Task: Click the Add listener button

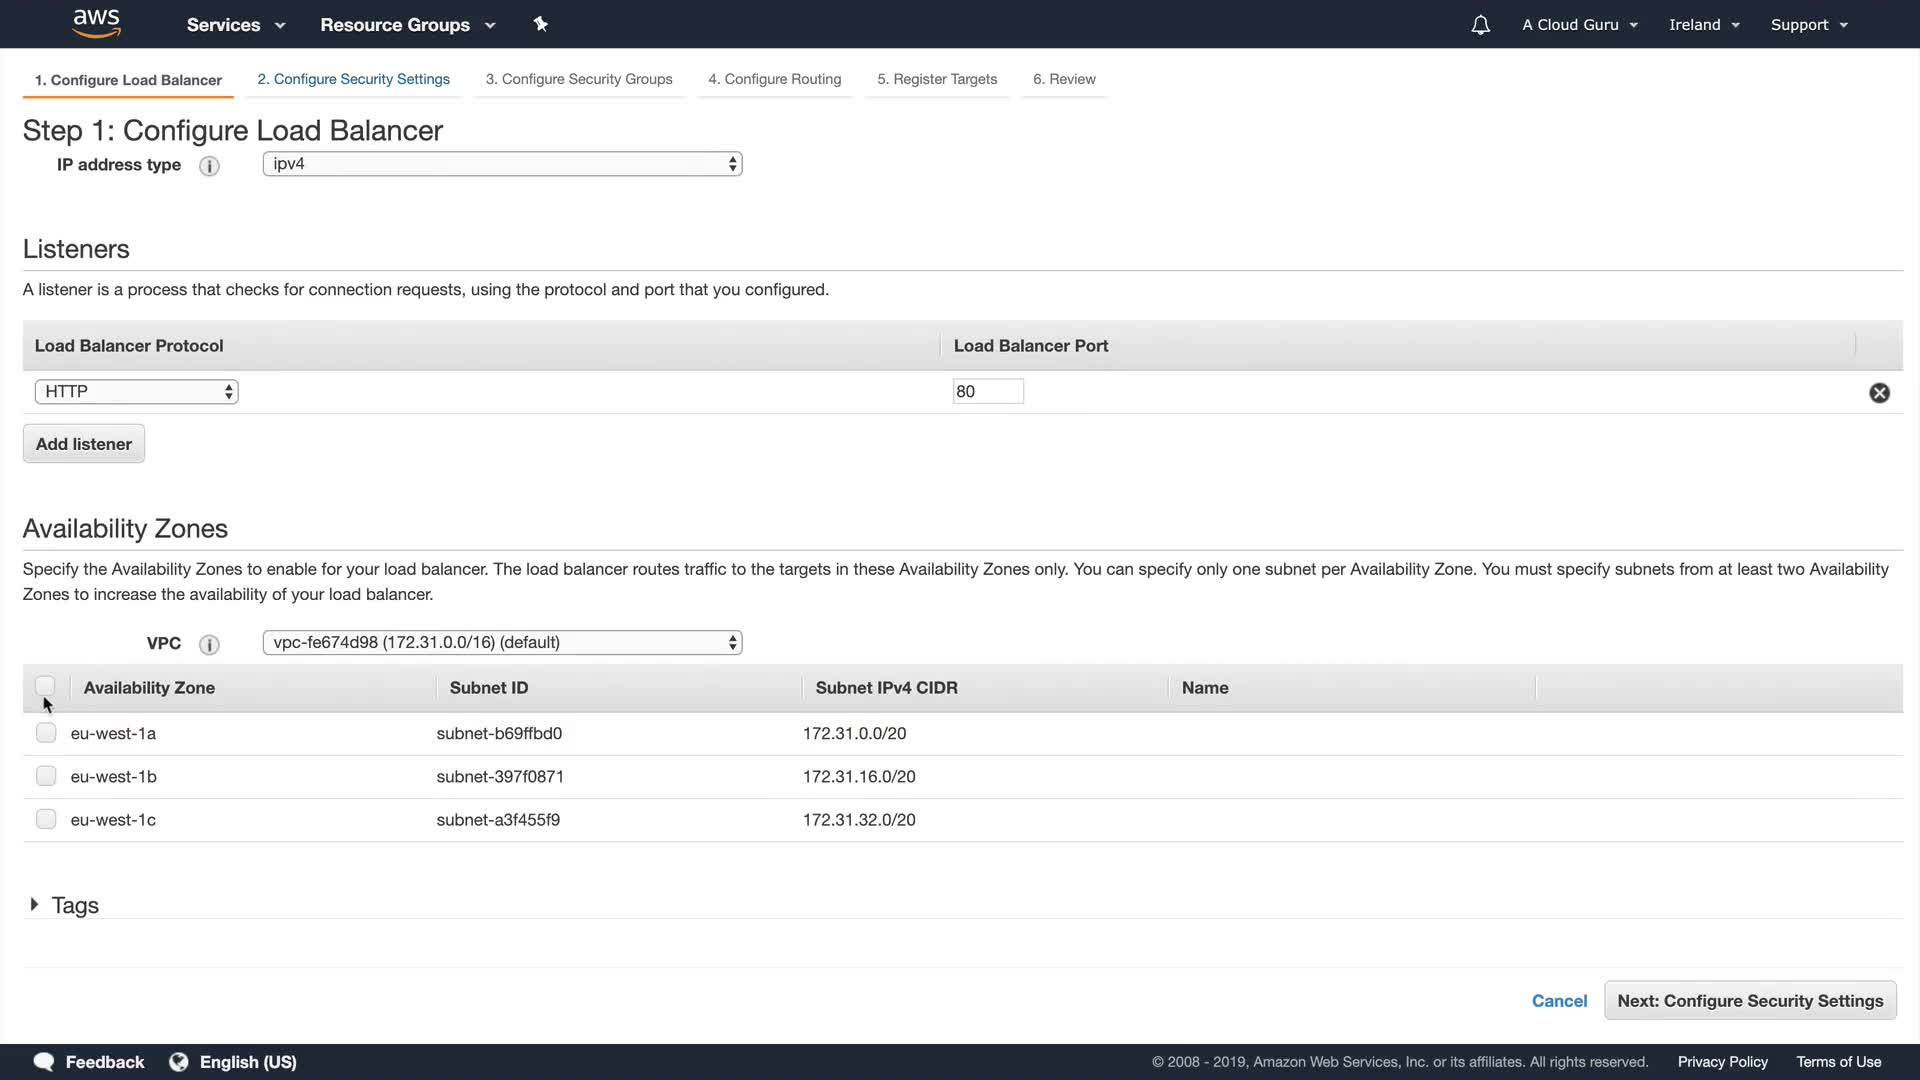Action: 84,444
